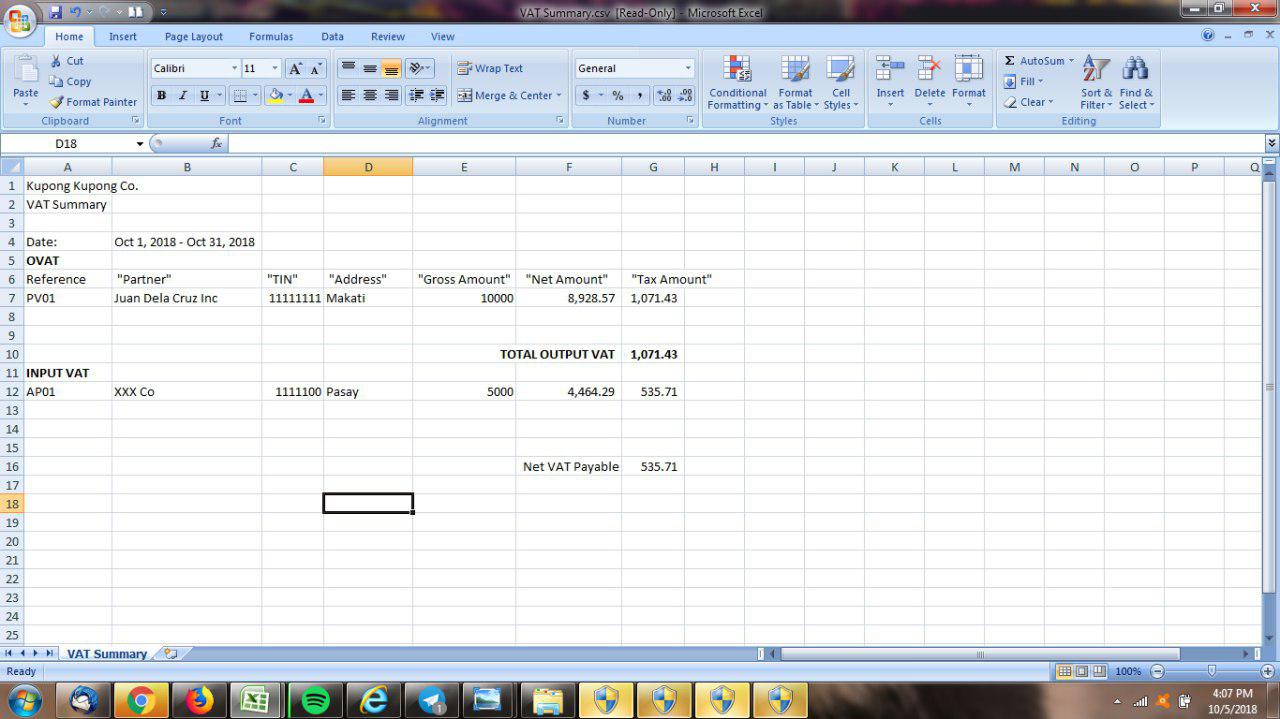Toggle bold formatting
This screenshot has height=719, width=1280.
pos(161,95)
